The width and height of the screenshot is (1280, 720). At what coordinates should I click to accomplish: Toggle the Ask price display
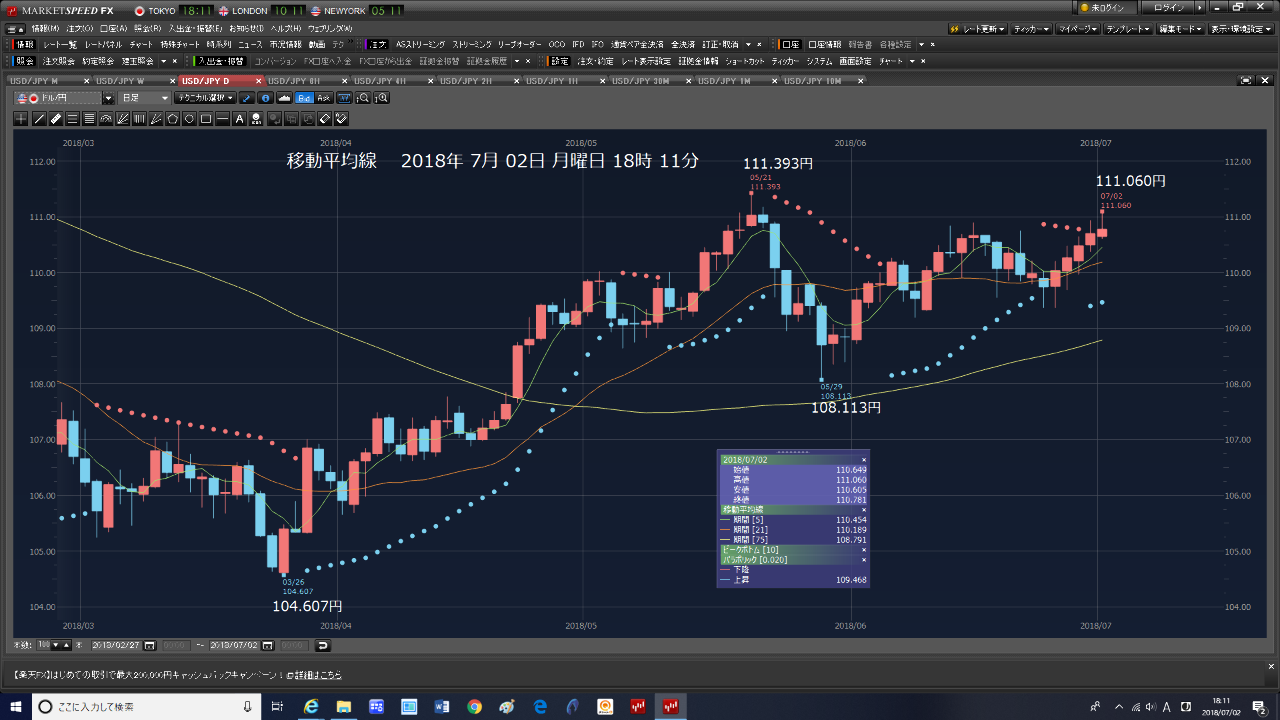pos(323,98)
